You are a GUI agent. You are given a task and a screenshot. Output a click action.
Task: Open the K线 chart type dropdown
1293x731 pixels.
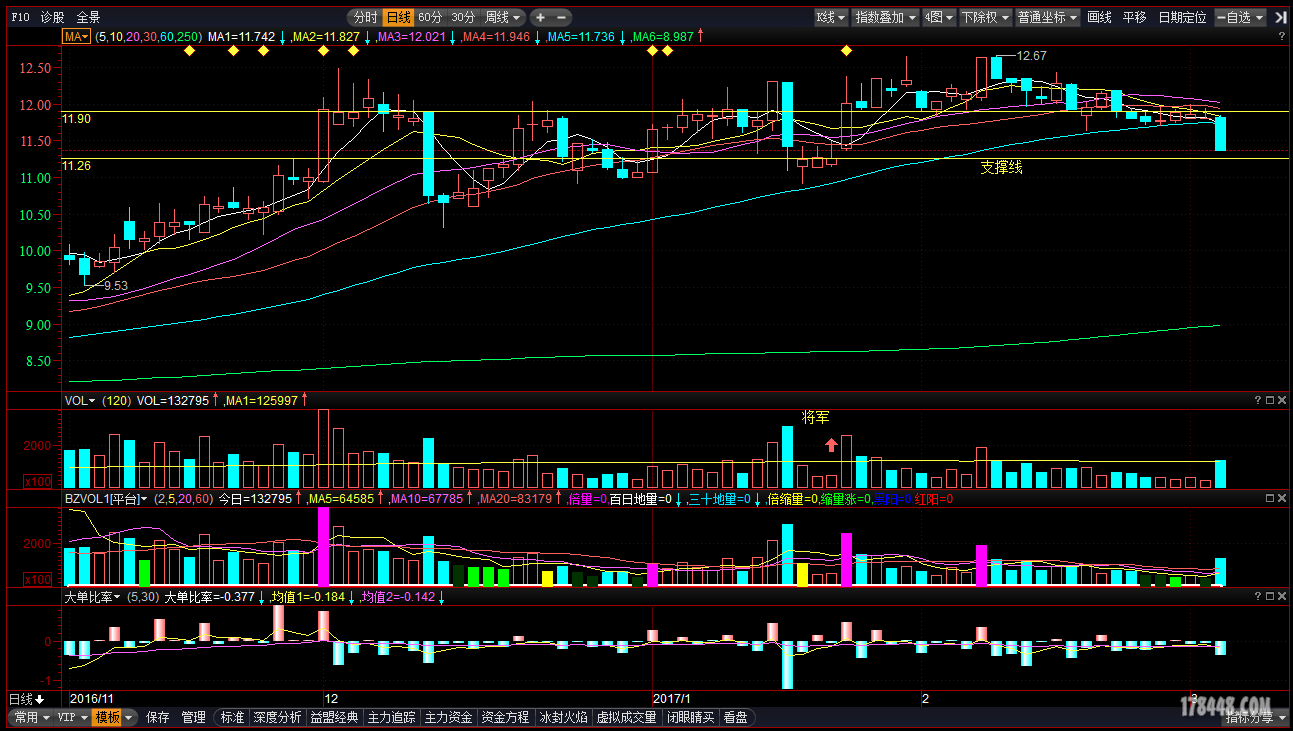831,17
